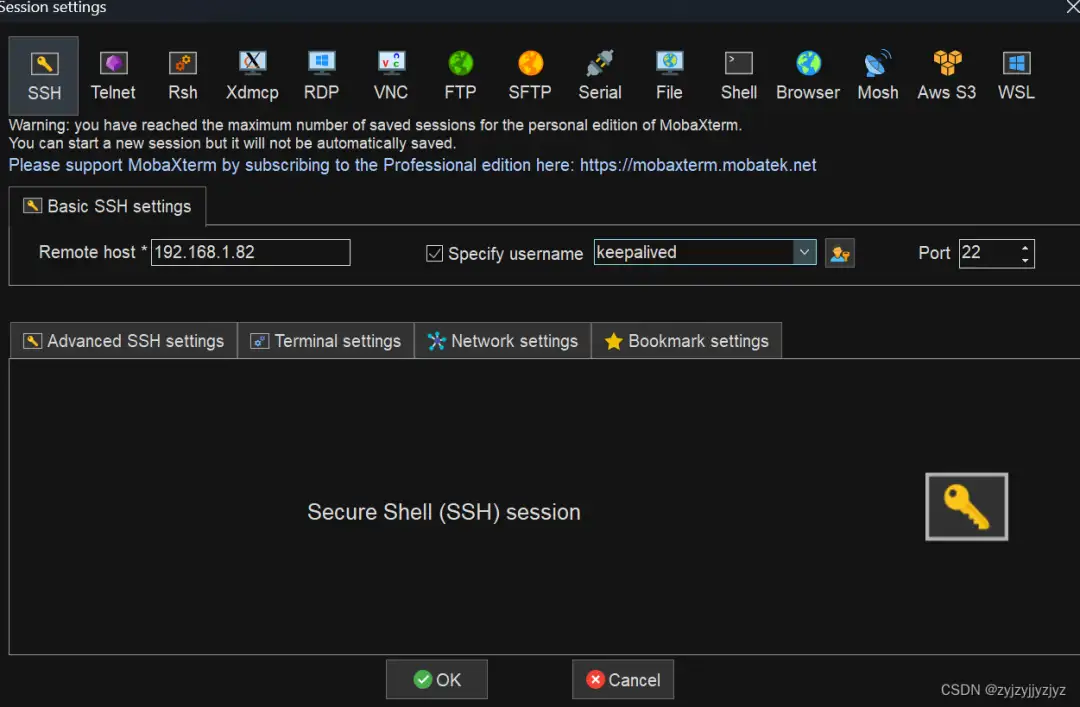This screenshot has height=707, width=1080.
Task: Switch to Network settings tab
Action: click(503, 341)
